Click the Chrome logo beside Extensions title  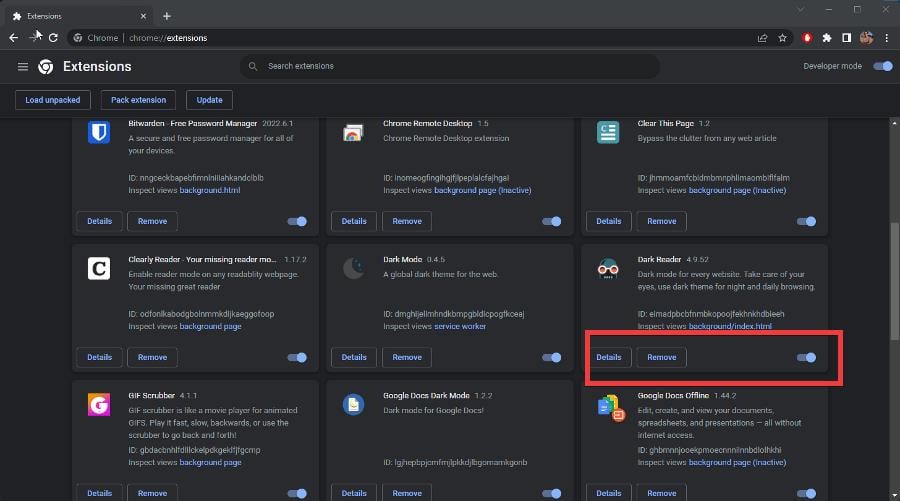[46, 67]
